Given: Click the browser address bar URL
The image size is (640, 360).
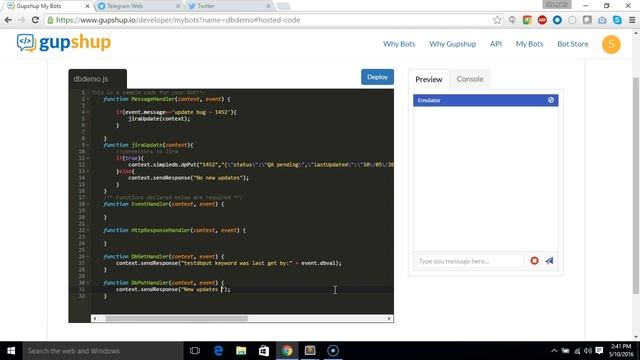Looking at the screenshot, I should [x=178, y=20].
